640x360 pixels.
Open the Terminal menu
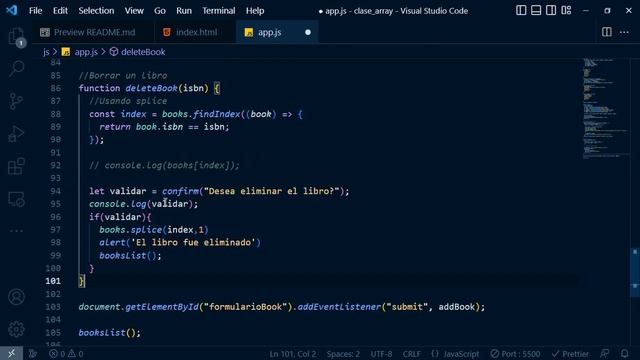pyautogui.click(x=218, y=11)
